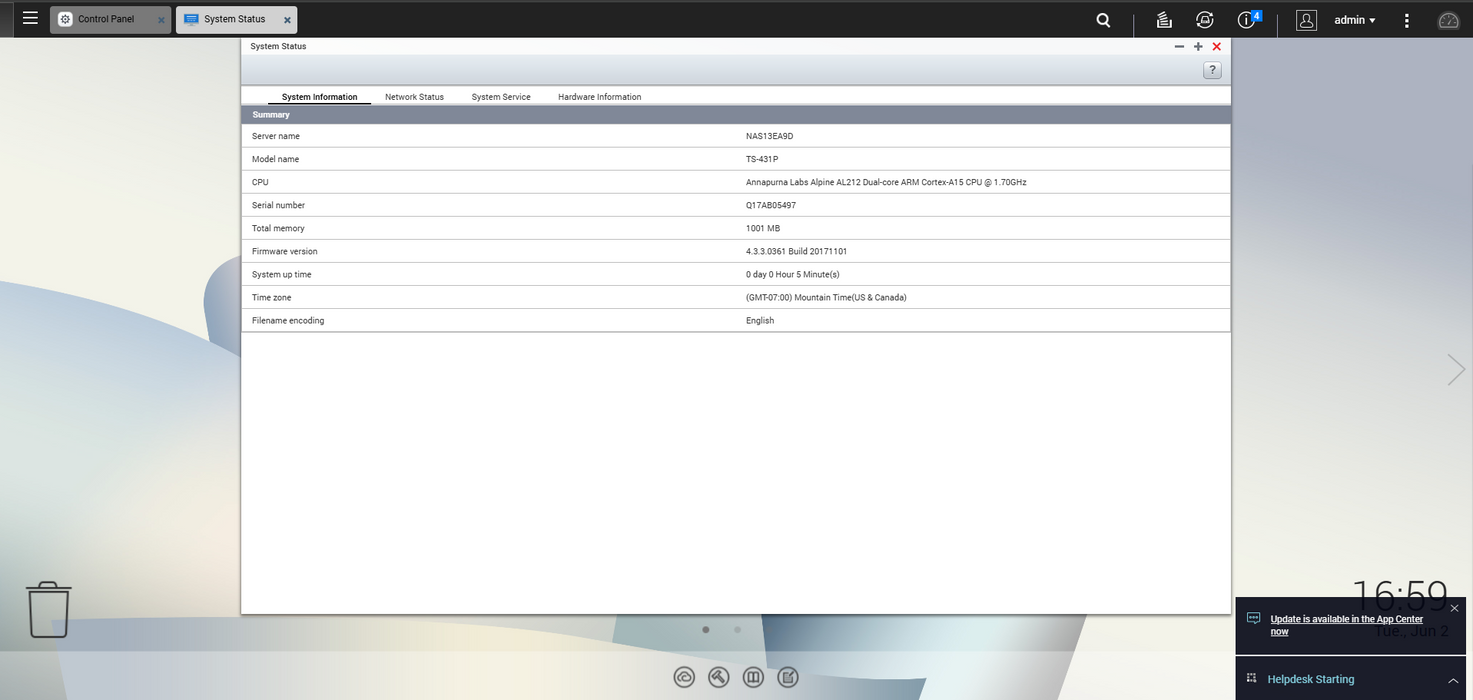Image resolution: width=1473 pixels, height=700 pixels.
Task: Switch to the System Service tab
Action: tap(501, 97)
